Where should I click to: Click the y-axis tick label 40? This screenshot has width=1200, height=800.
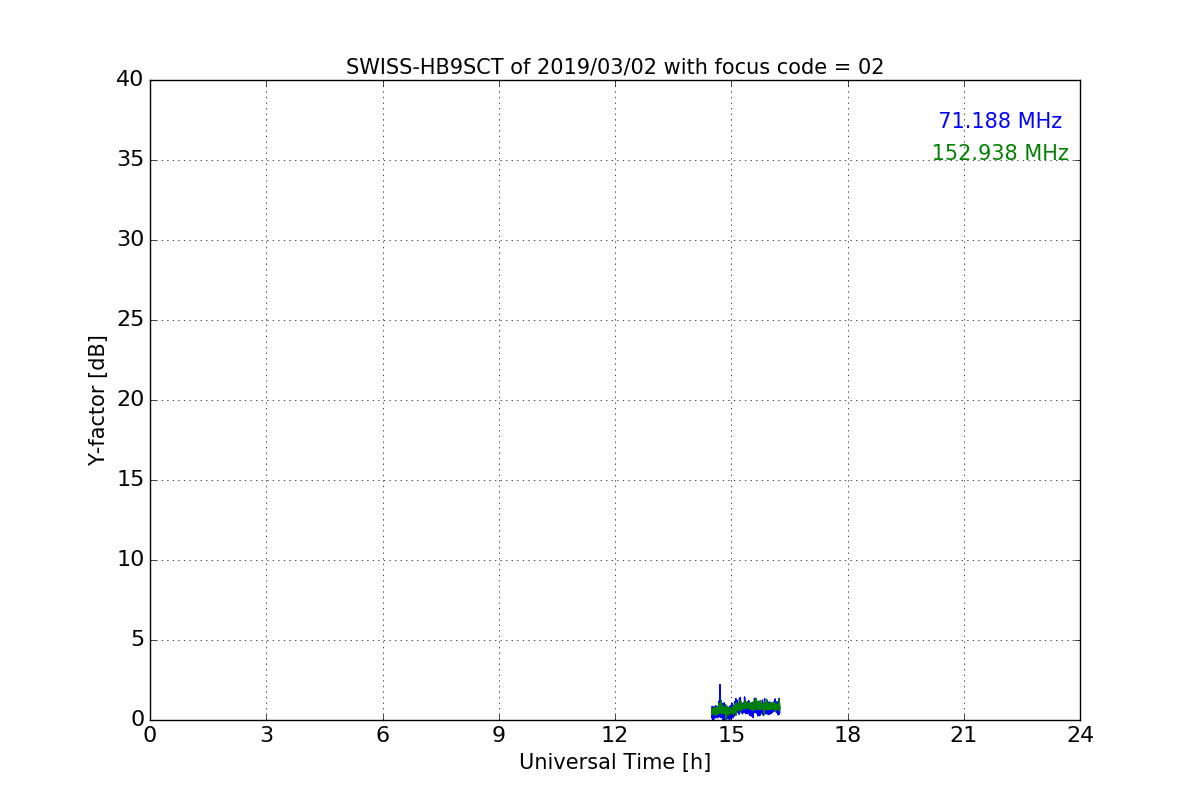tap(130, 79)
